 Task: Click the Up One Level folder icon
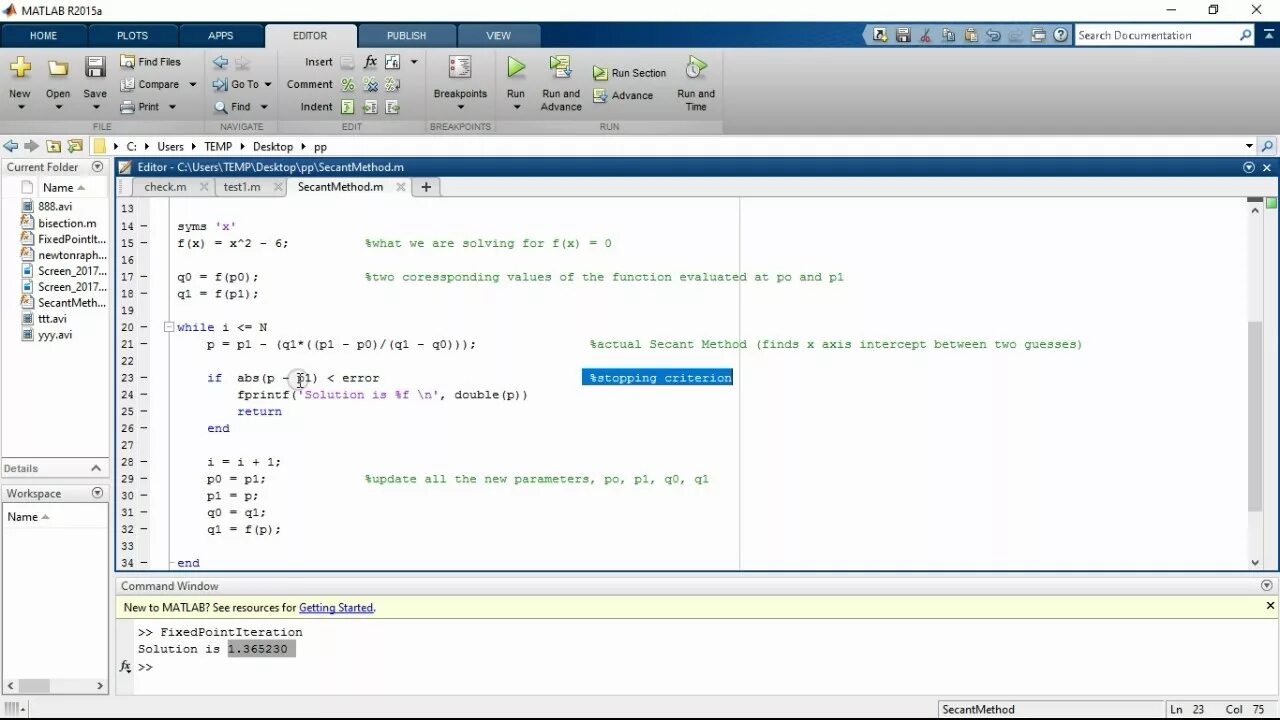pyautogui.click(x=54, y=146)
